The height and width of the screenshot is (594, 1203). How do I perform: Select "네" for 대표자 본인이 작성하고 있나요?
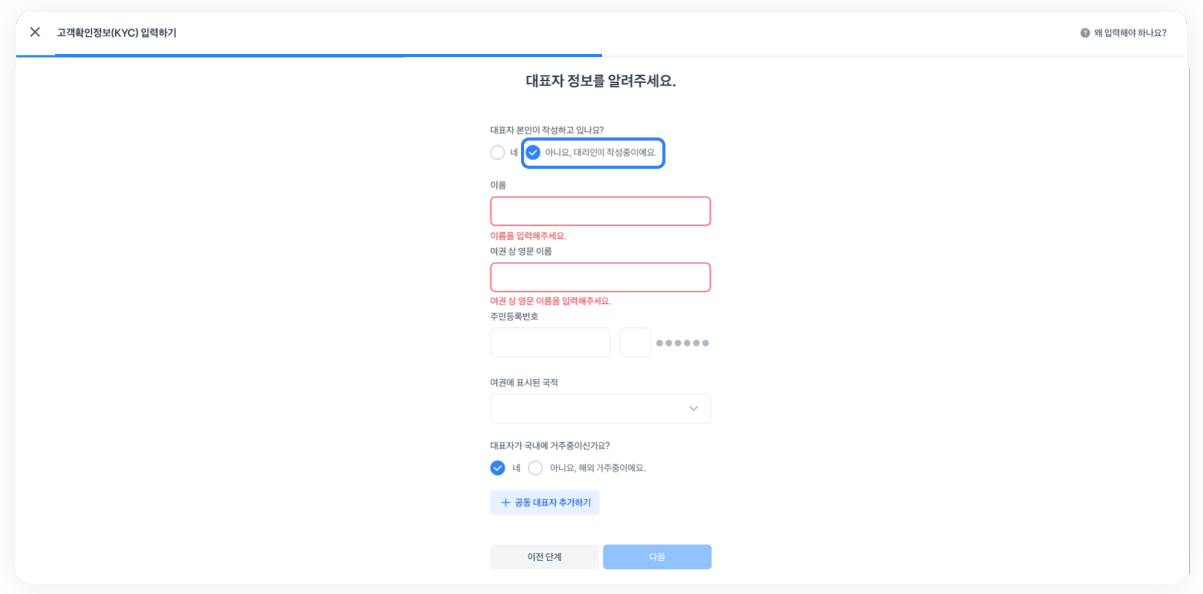[x=498, y=153]
